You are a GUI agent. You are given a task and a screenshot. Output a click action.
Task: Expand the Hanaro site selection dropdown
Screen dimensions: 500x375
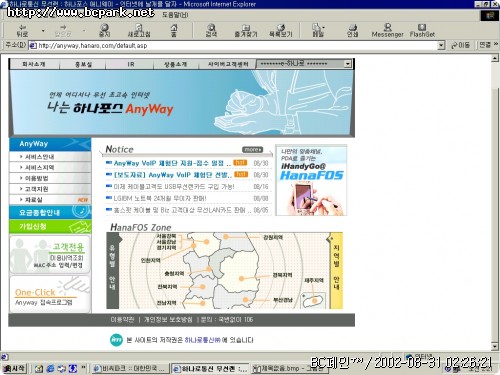point(348,64)
